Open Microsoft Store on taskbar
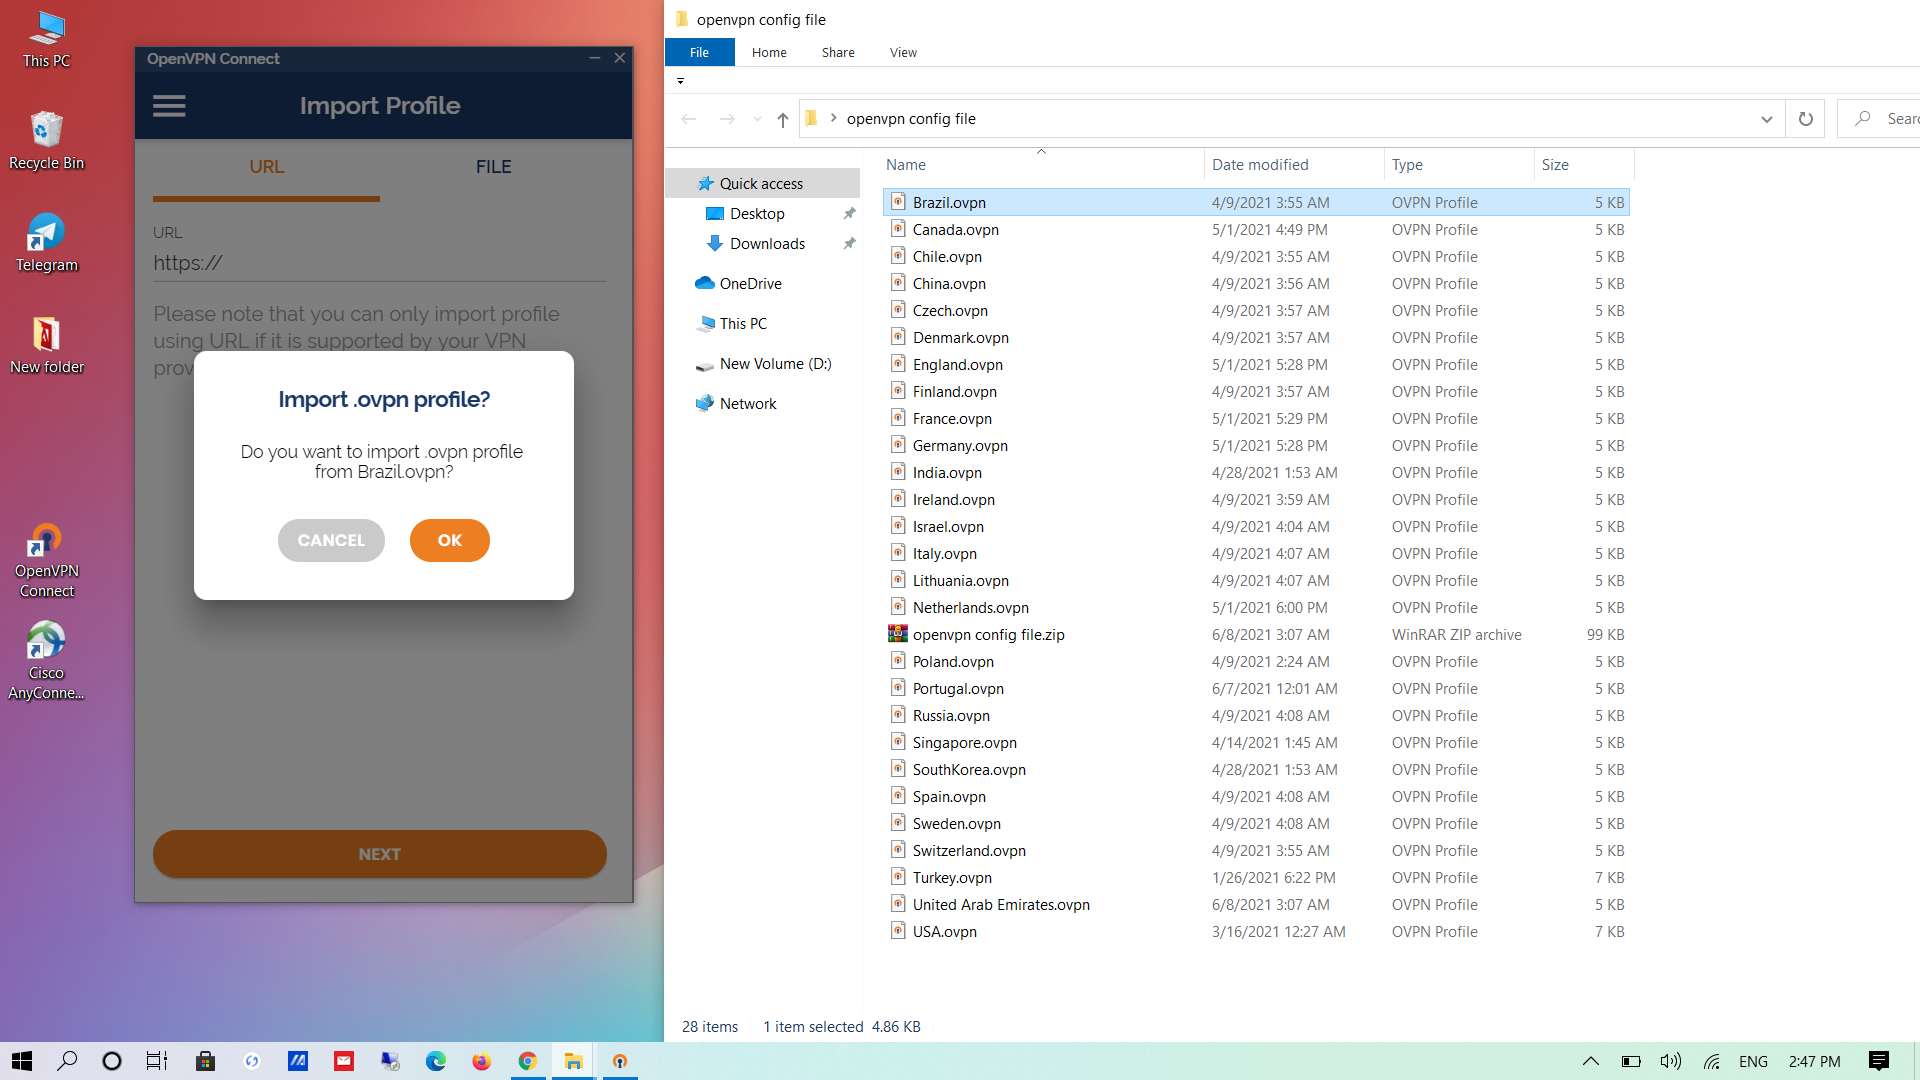Image resolution: width=1920 pixels, height=1080 pixels. coord(205,1061)
